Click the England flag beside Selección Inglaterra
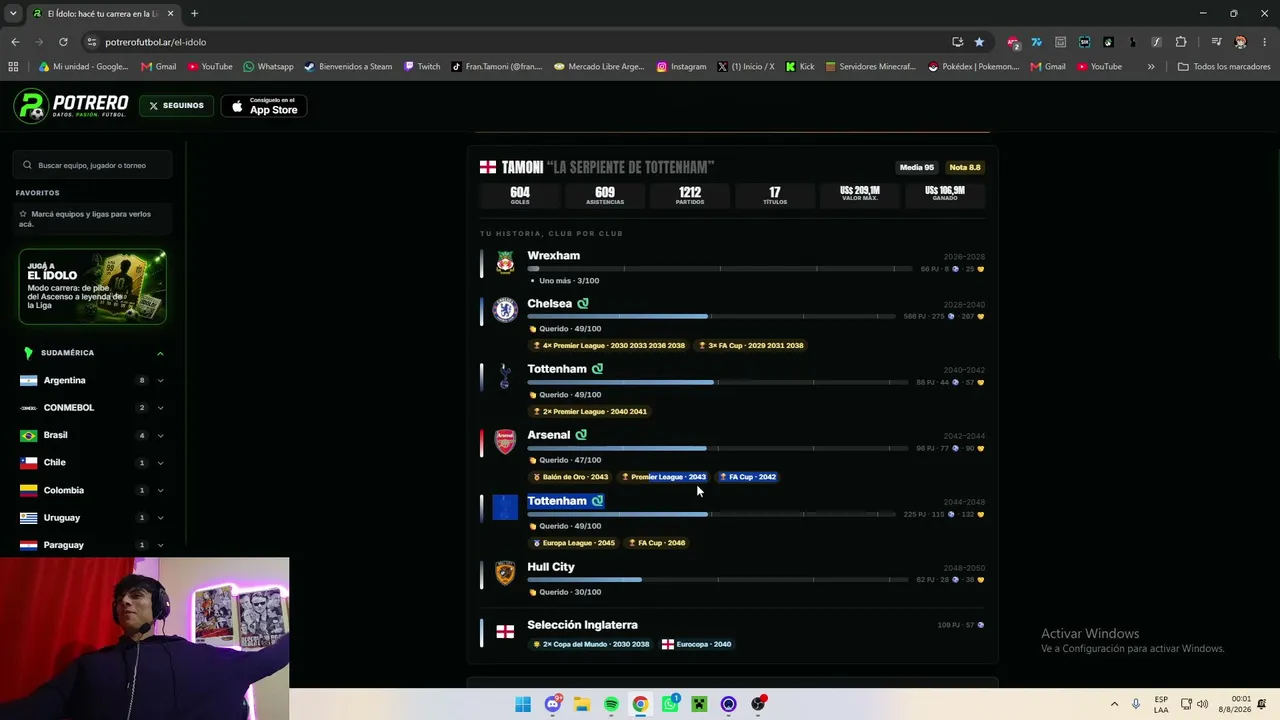Viewport: 1280px width, 720px height. (x=505, y=631)
